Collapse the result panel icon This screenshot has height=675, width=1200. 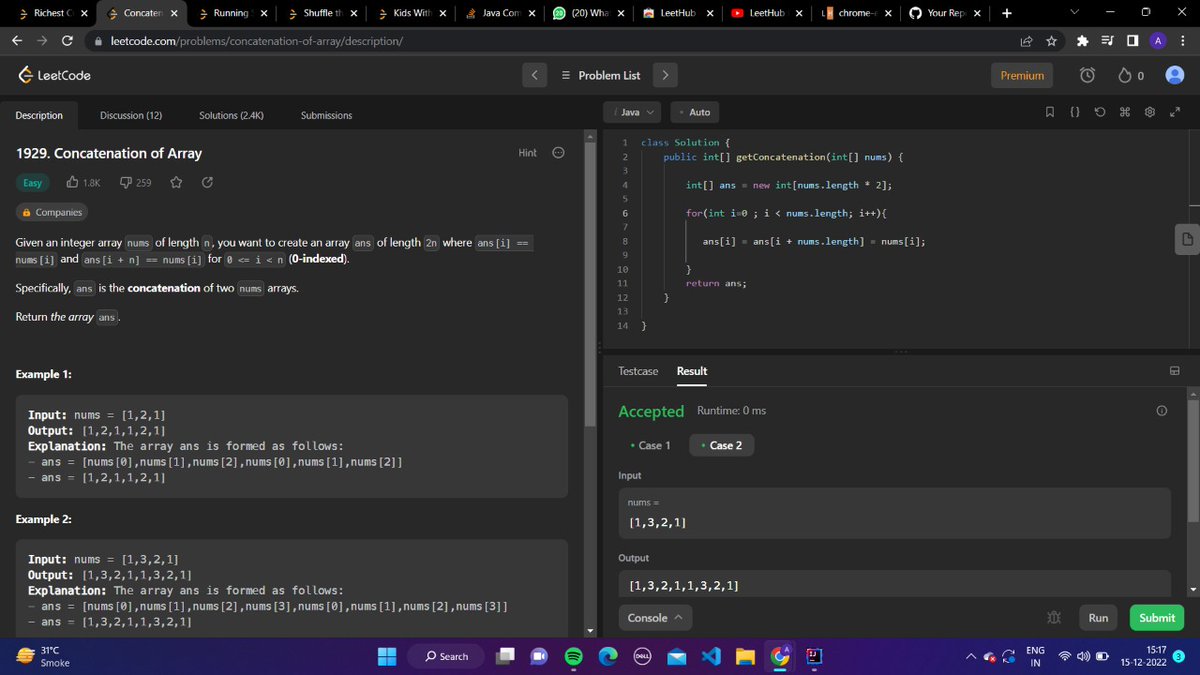(x=1175, y=371)
